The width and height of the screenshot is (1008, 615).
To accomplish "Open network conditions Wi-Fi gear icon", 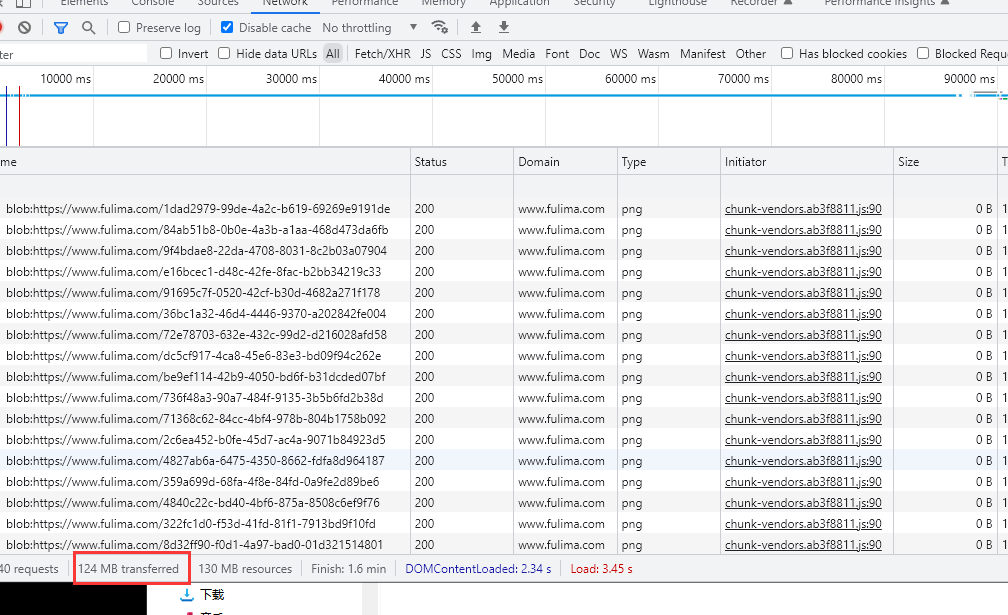I will 440,27.
